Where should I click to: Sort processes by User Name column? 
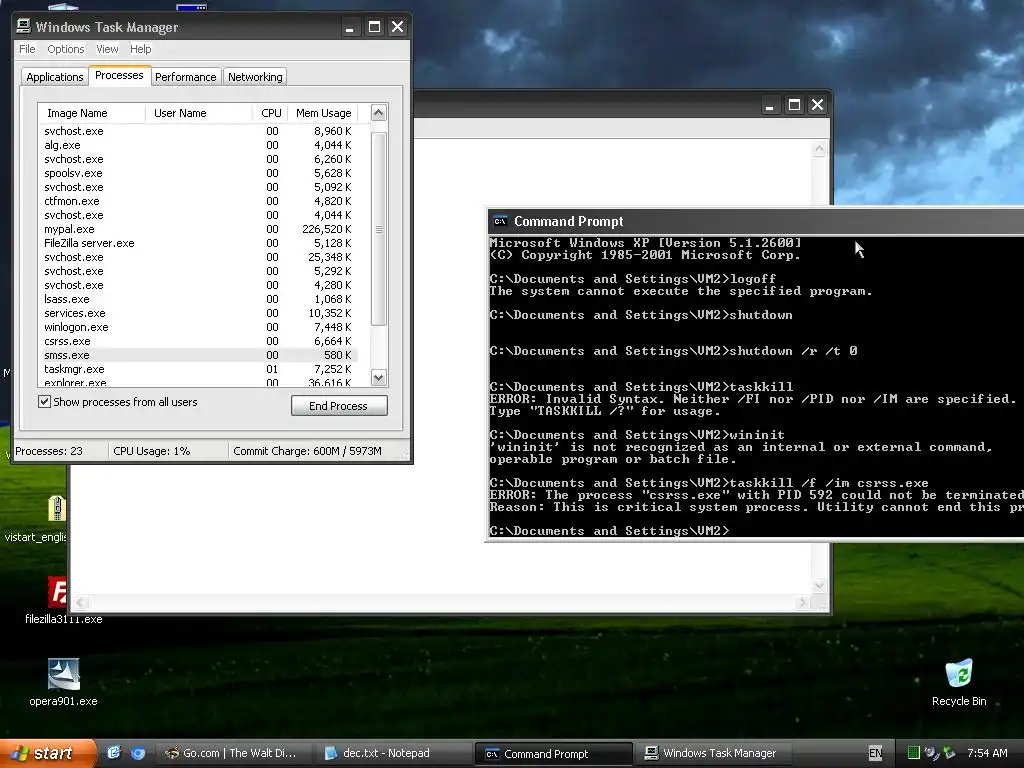pyautogui.click(x=199, y=113)
